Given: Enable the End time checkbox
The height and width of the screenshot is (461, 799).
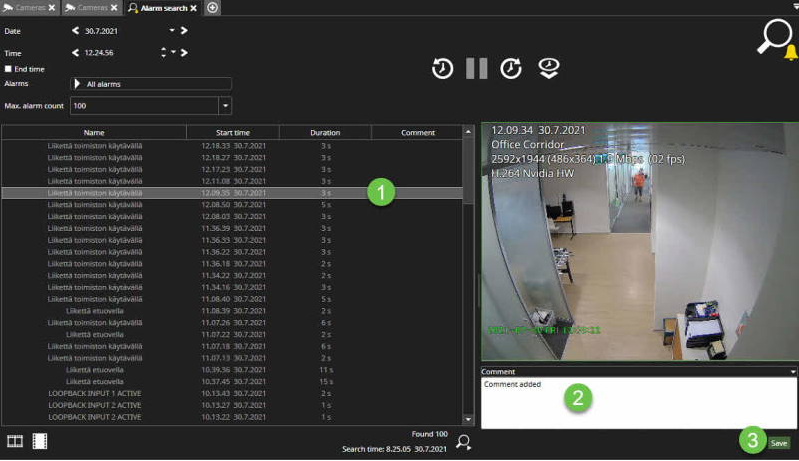Looking at the screenshot, I should 8,69.
